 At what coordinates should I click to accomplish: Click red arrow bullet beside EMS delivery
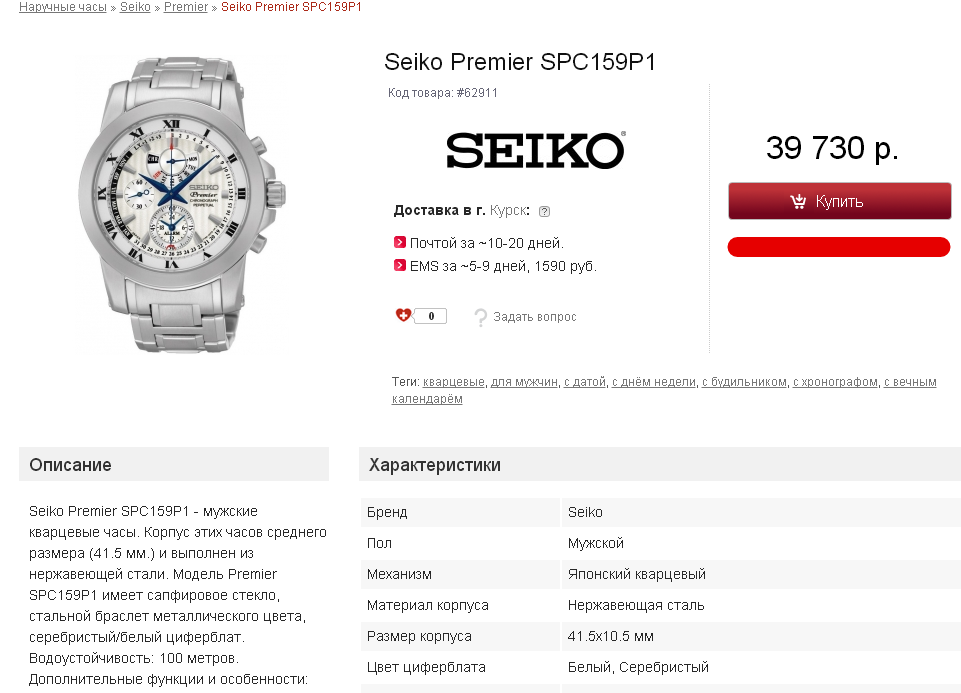click(x=400, y=266)
